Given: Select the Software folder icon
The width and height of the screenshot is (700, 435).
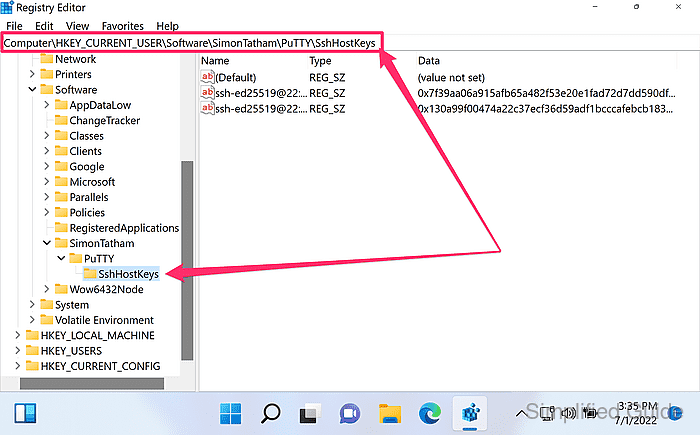Looking at the screenshot, I should pos(46,89).
